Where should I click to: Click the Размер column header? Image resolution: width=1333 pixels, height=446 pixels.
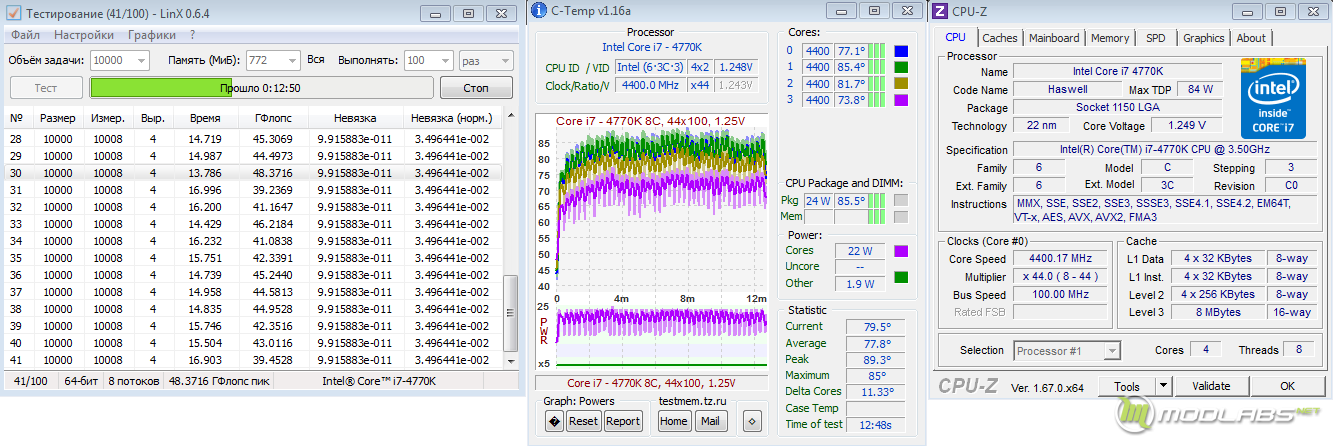(x=57, y=118)
